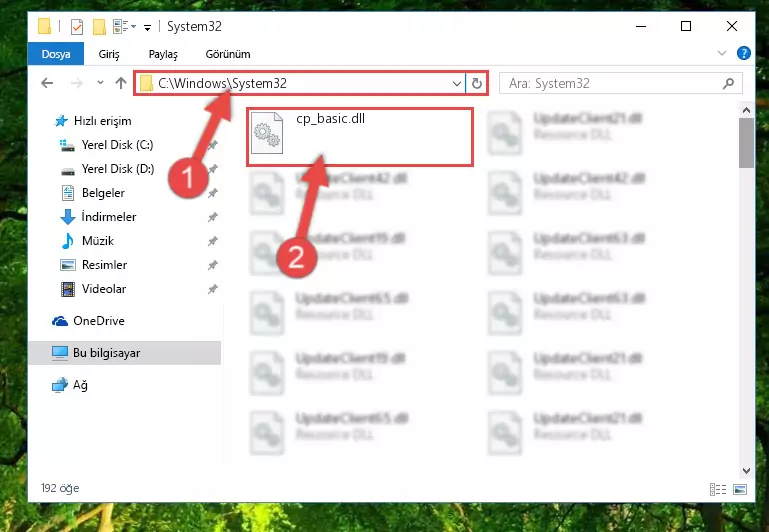Open the Görünüm ribbon tab

coord(228,54)
